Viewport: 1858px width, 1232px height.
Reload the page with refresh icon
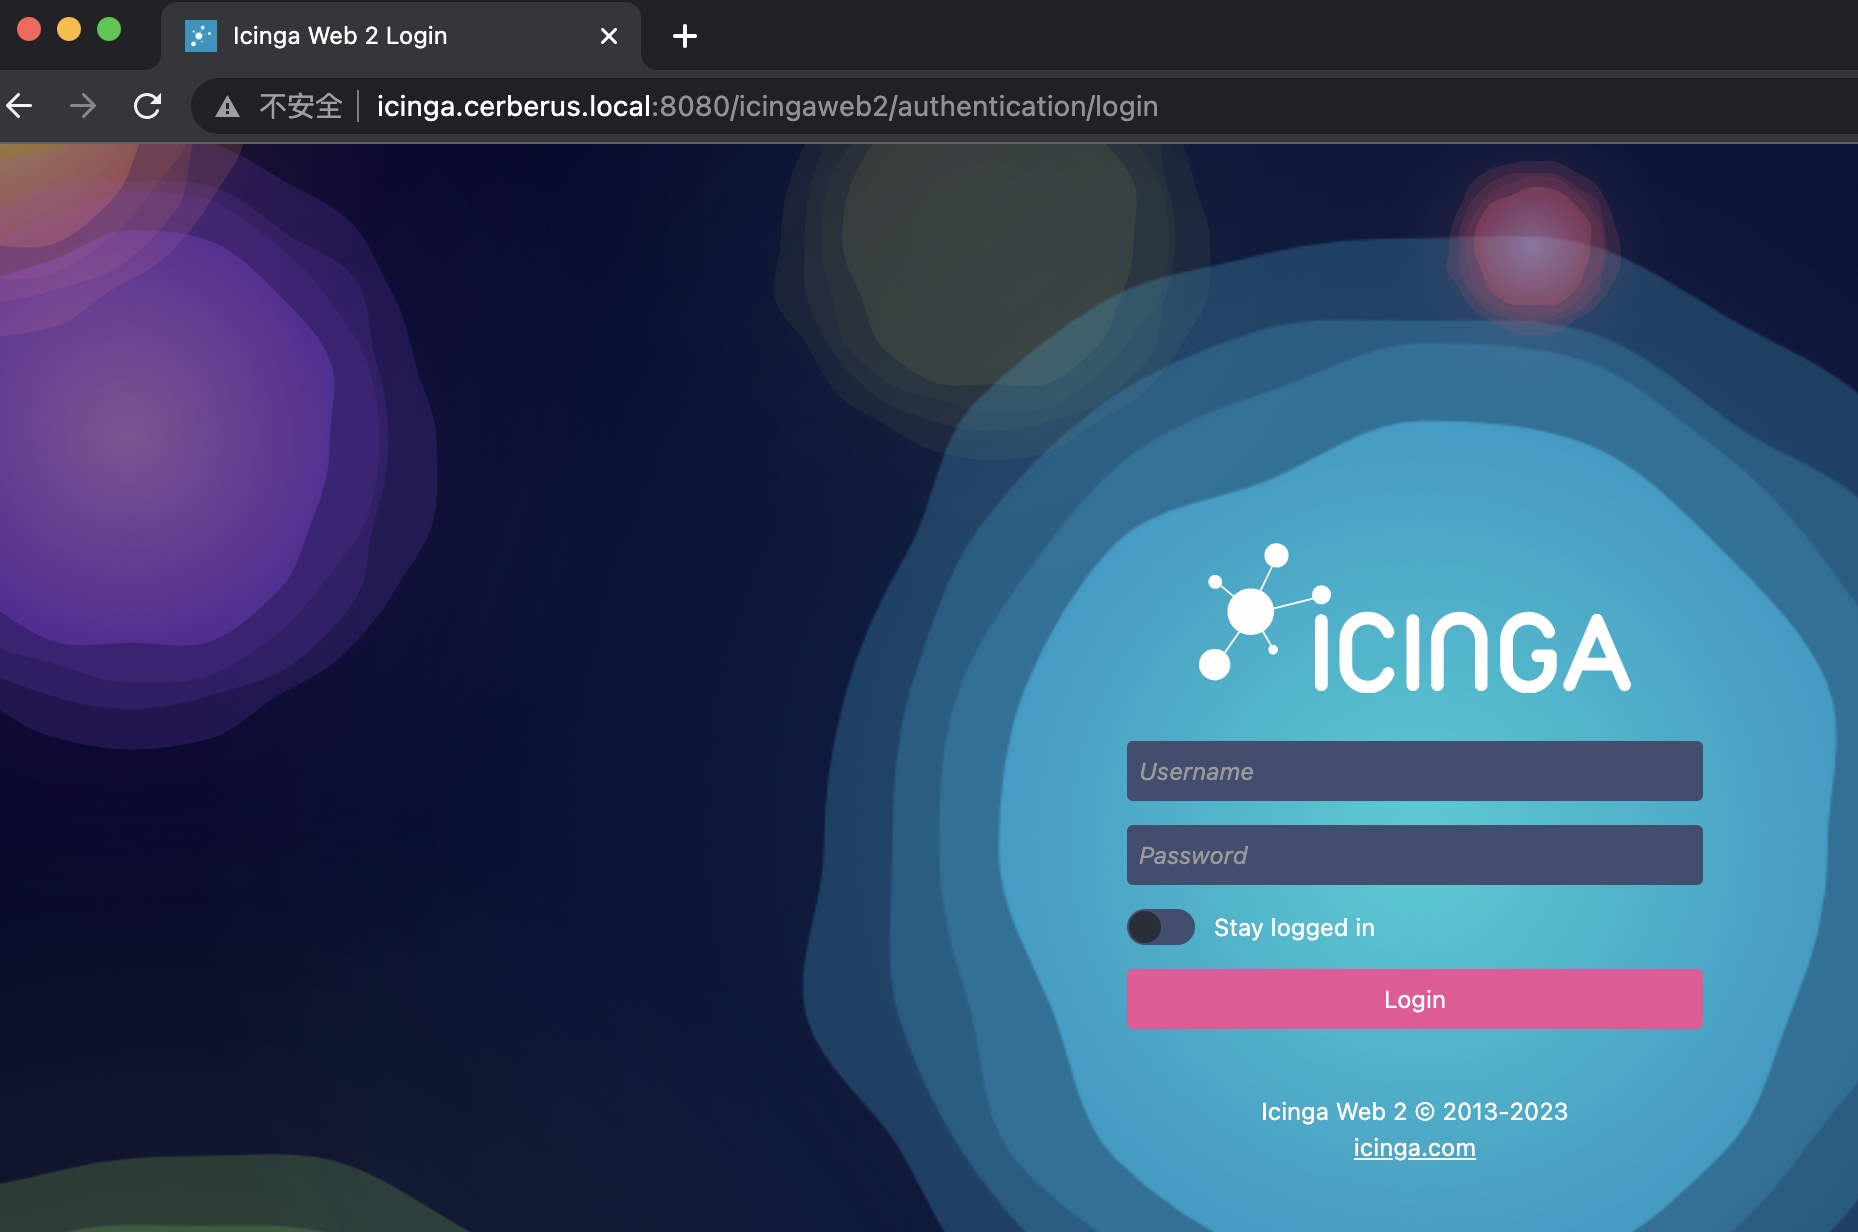coord(148,105)
